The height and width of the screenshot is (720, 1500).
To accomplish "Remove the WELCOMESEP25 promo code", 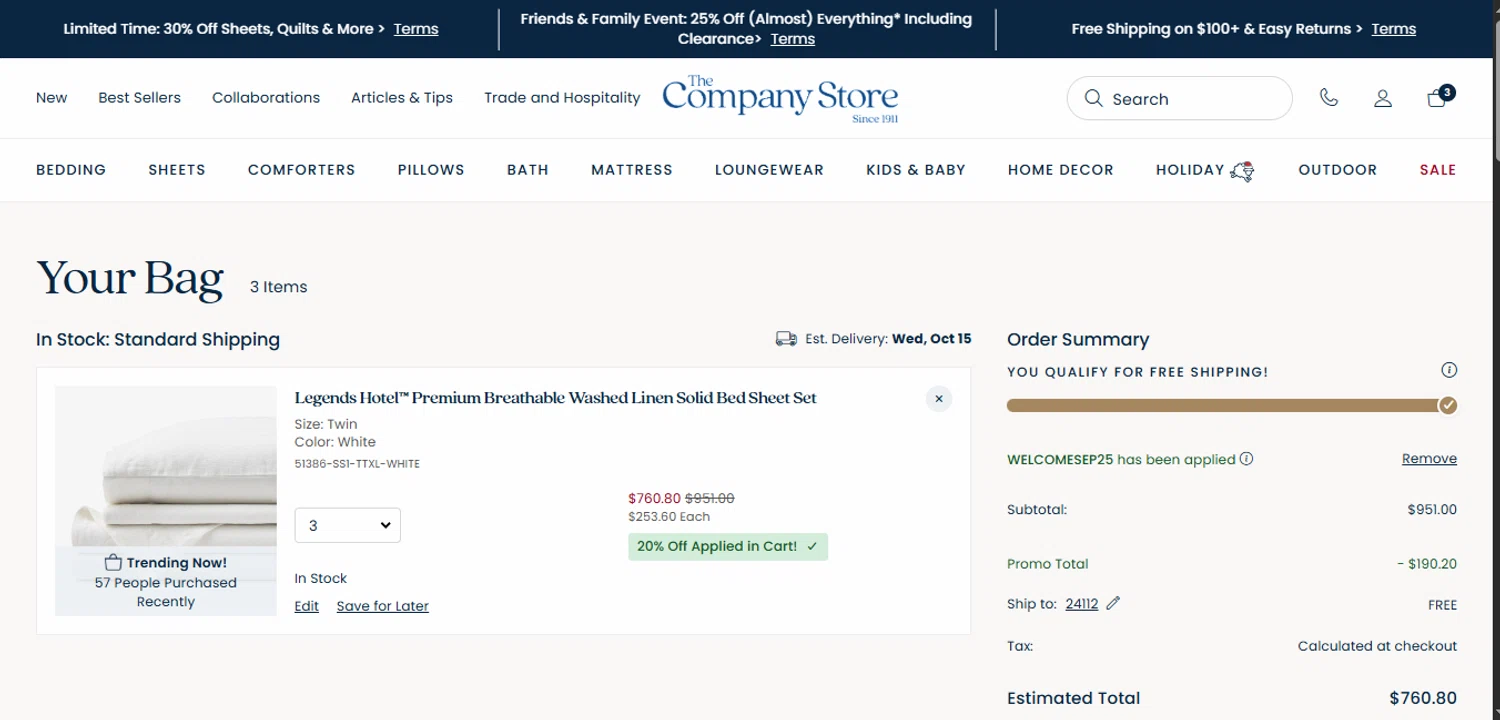I will point(1429,459).
